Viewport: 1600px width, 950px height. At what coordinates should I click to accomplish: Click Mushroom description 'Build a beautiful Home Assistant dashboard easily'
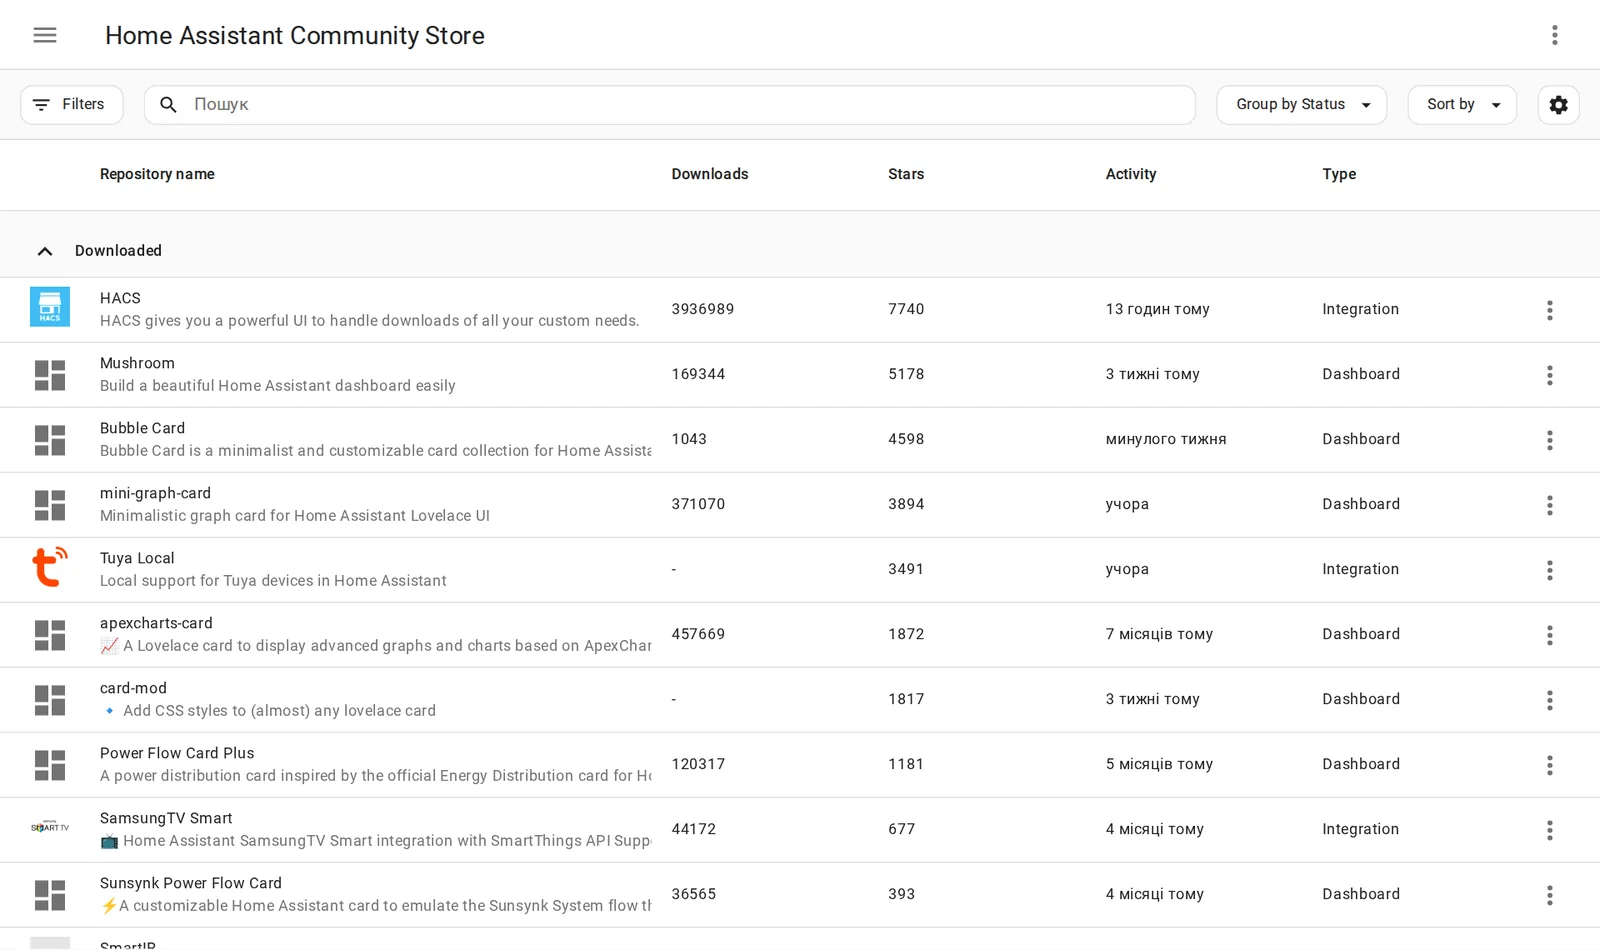(x=278, y=386)
